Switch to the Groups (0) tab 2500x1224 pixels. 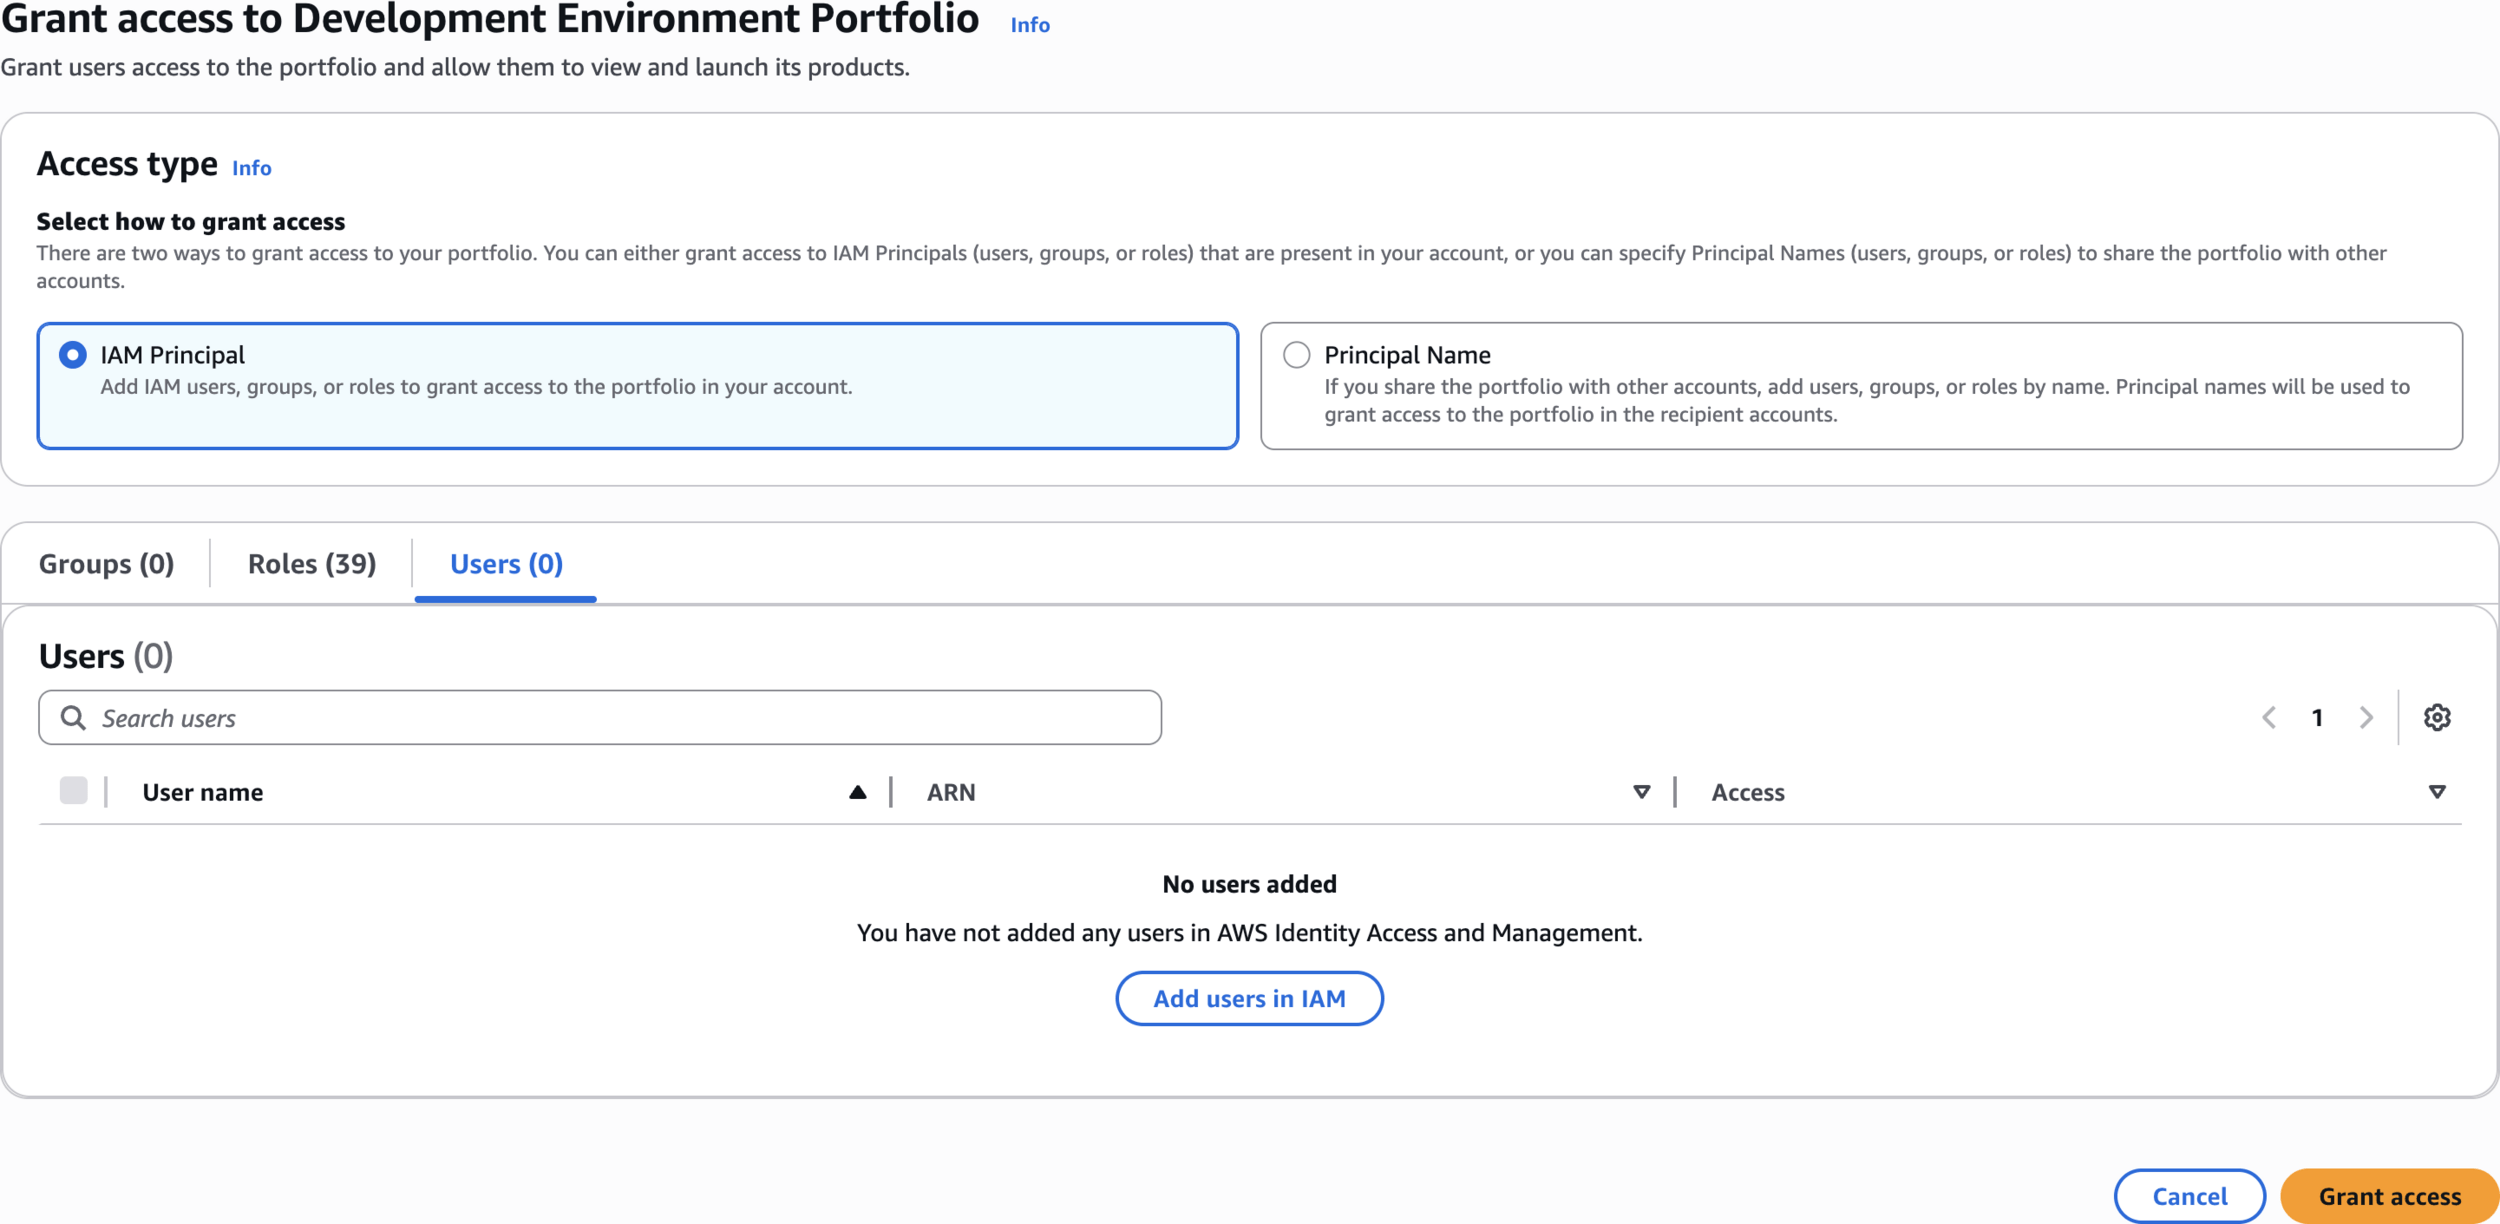pyautogui.click(x=106, y=564)
